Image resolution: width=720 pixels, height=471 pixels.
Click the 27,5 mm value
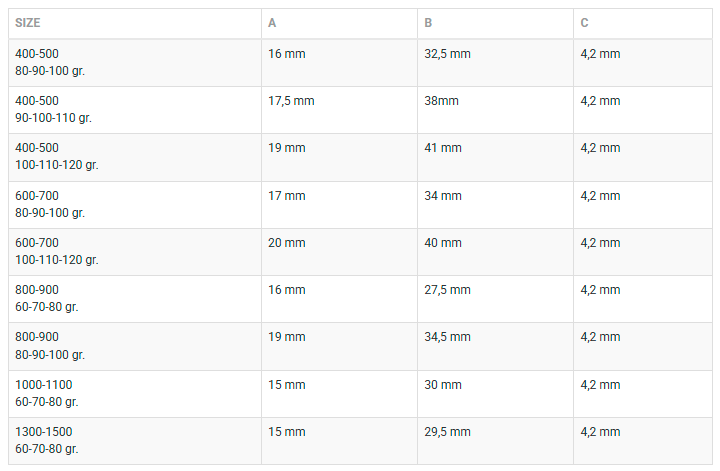[x=447, y=290]
